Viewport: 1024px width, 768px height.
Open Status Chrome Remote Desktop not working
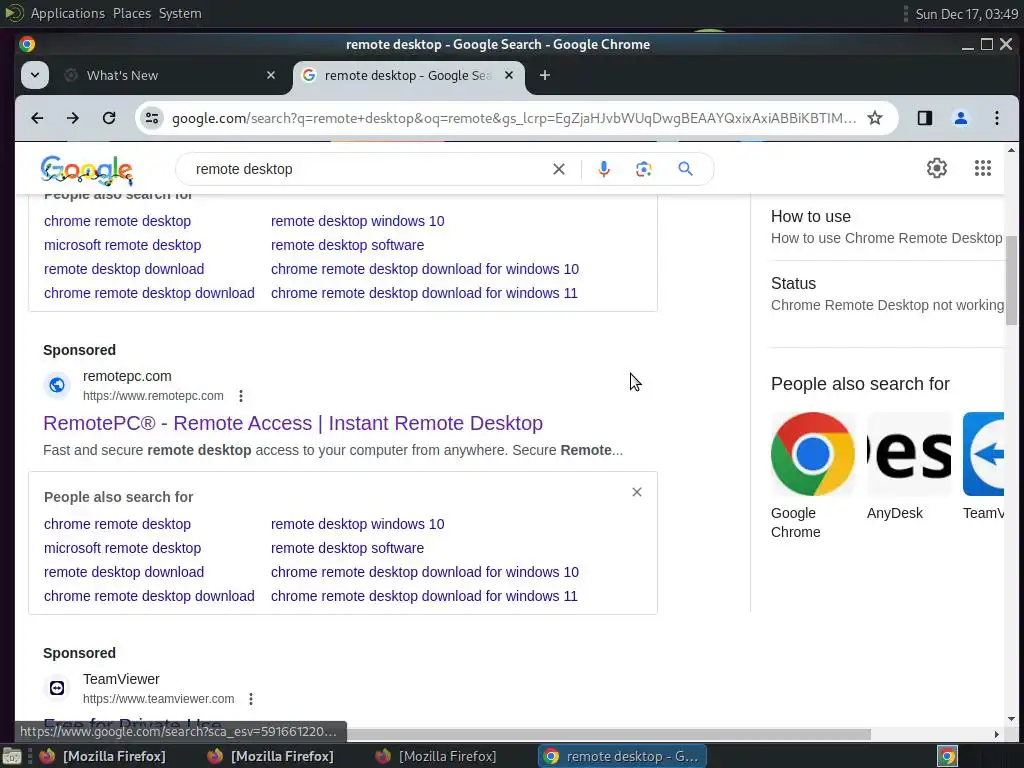click(887, 294)
